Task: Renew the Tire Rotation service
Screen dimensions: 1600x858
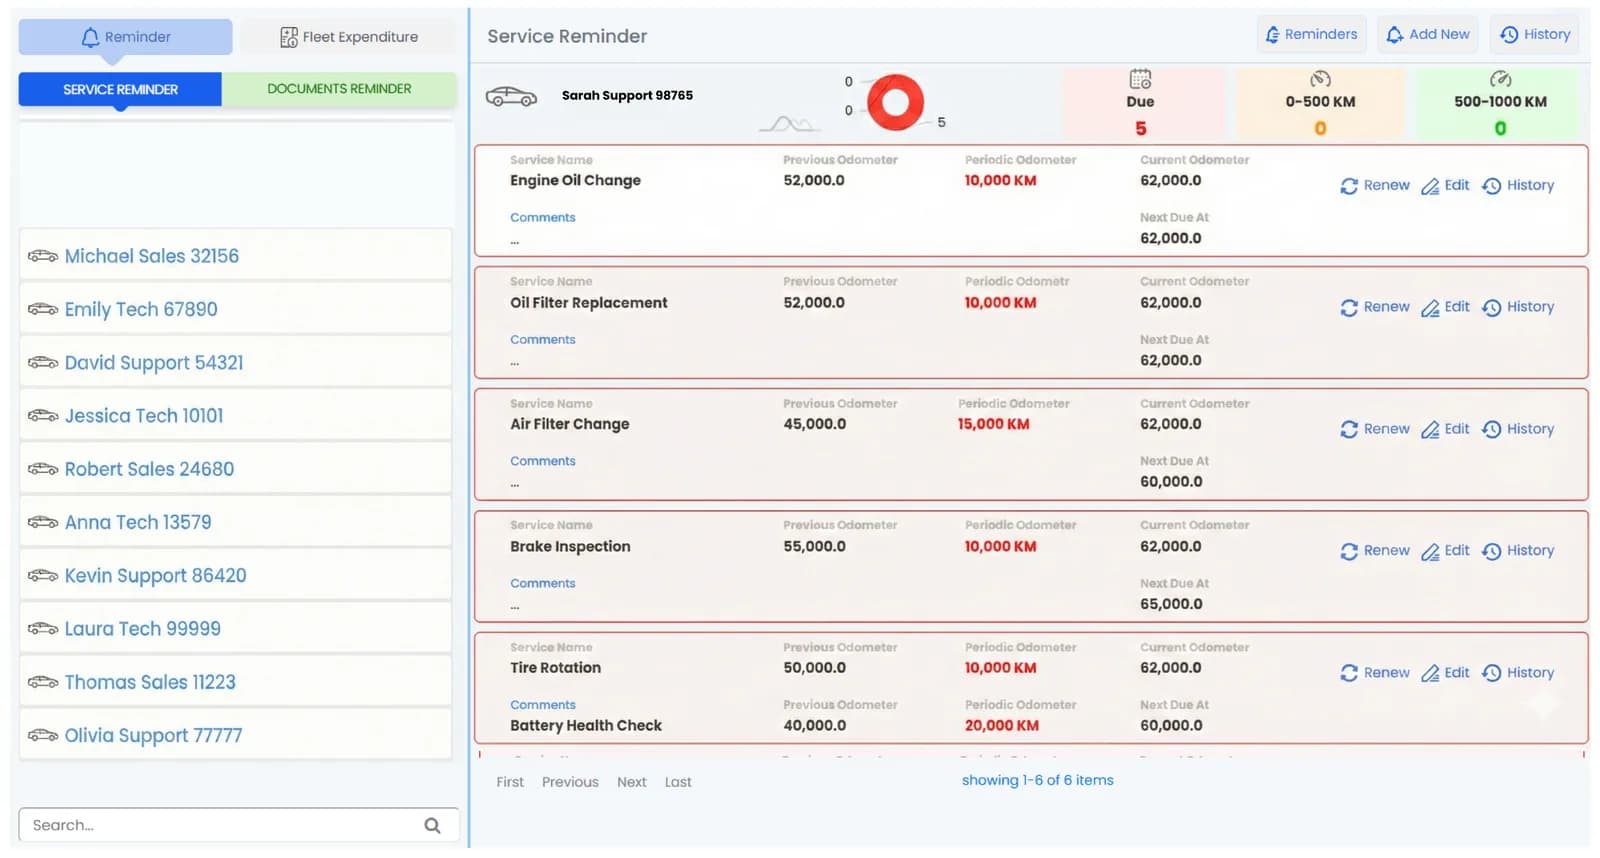Action: click(x=1375, y=673)
